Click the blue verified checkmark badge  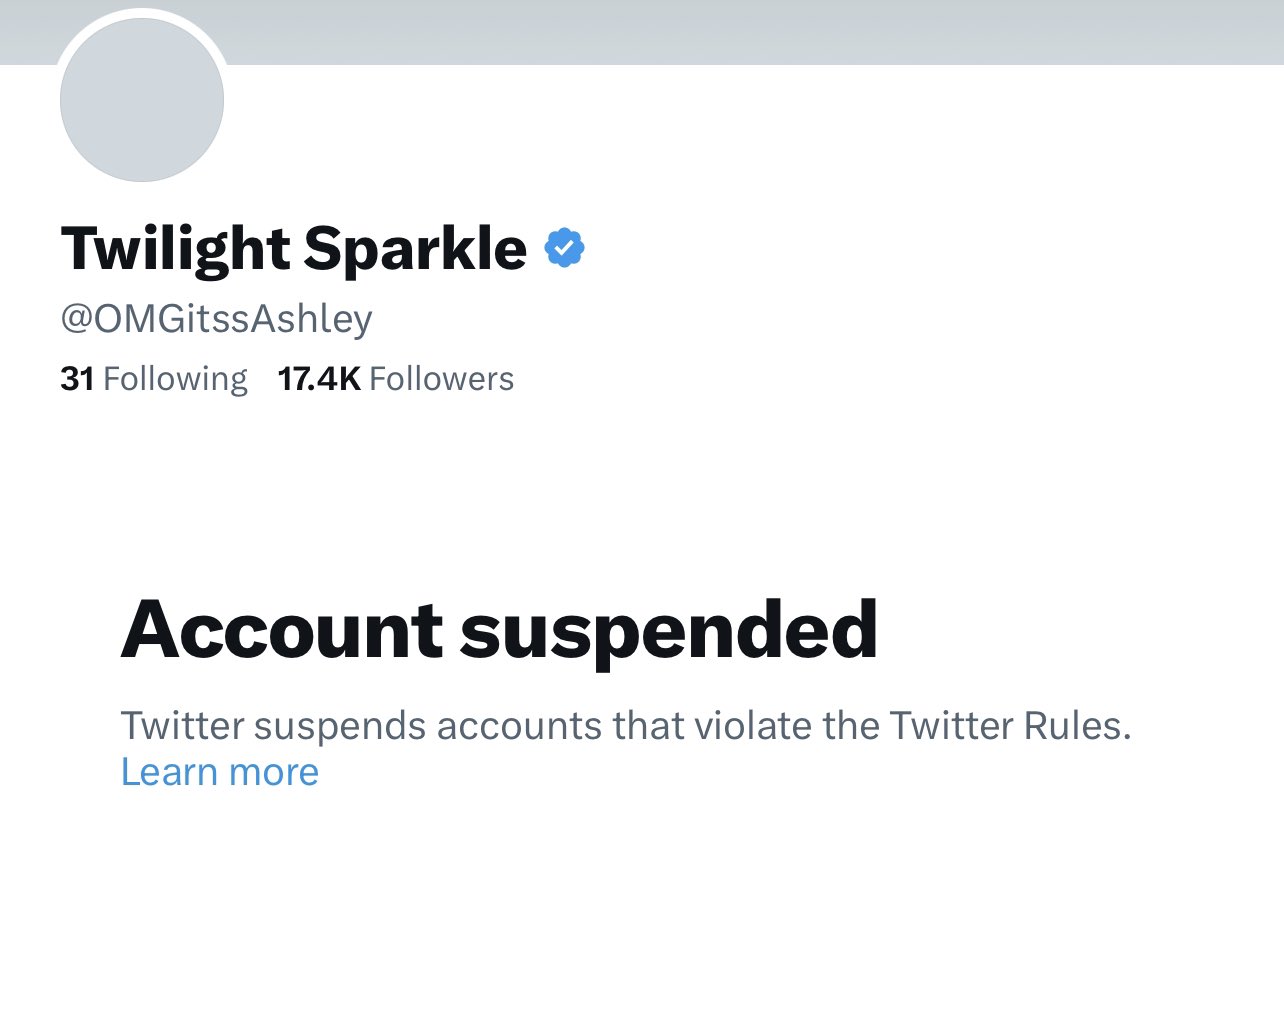[x=564, y=248]
